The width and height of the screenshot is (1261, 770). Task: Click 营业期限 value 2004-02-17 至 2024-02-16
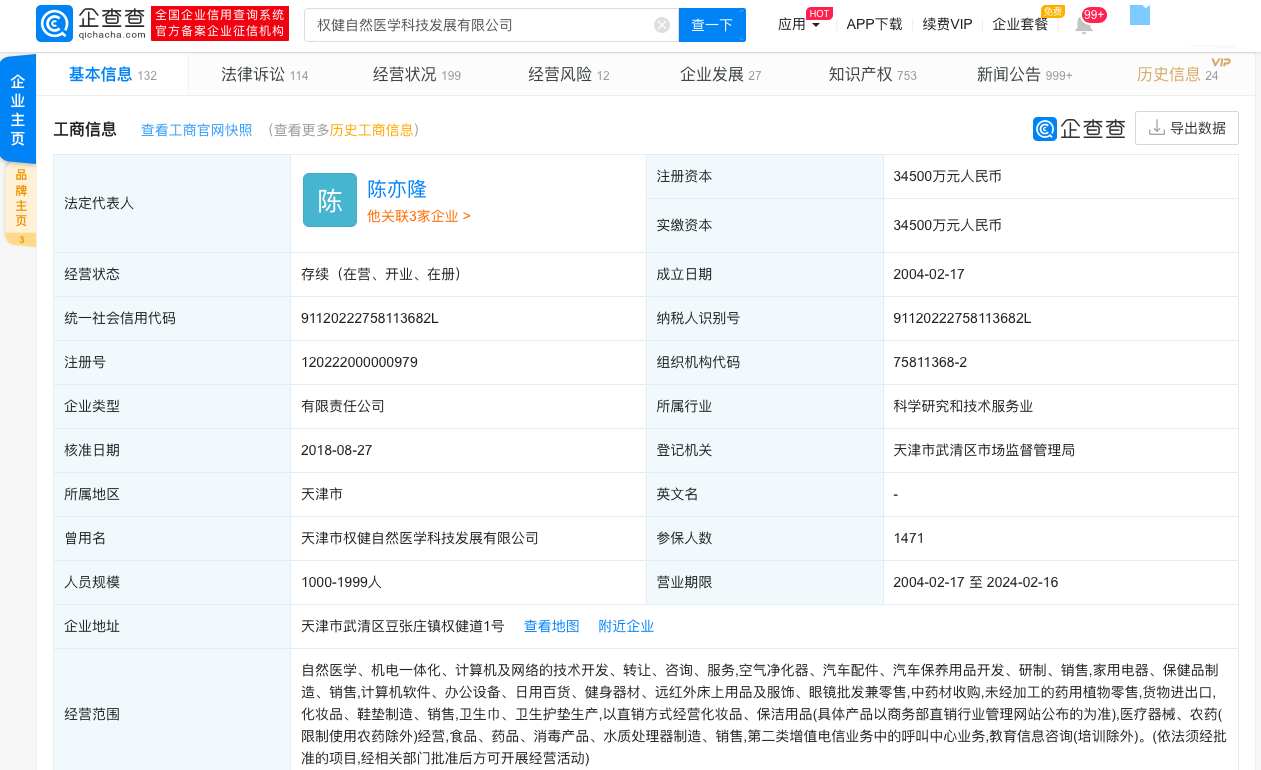click(x=976, y=582)
